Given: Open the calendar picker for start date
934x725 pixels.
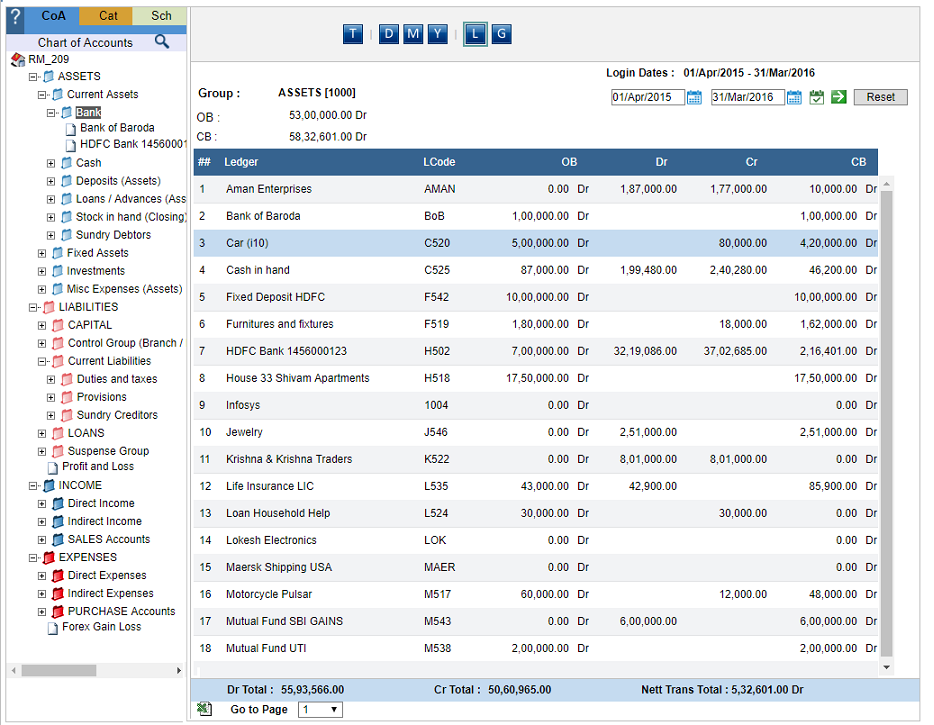Looking at the screenshot, I should click(x=694, y=97).
